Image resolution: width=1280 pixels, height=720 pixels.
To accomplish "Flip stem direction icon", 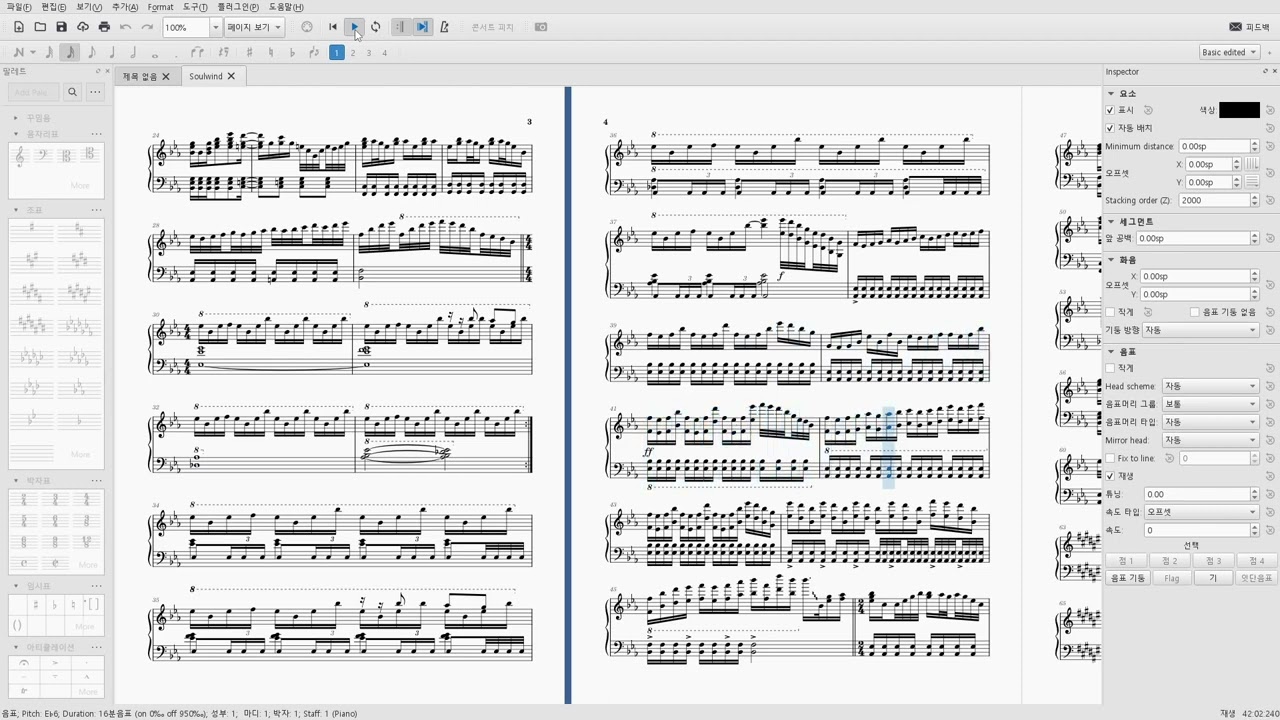I will pos(314,52).
